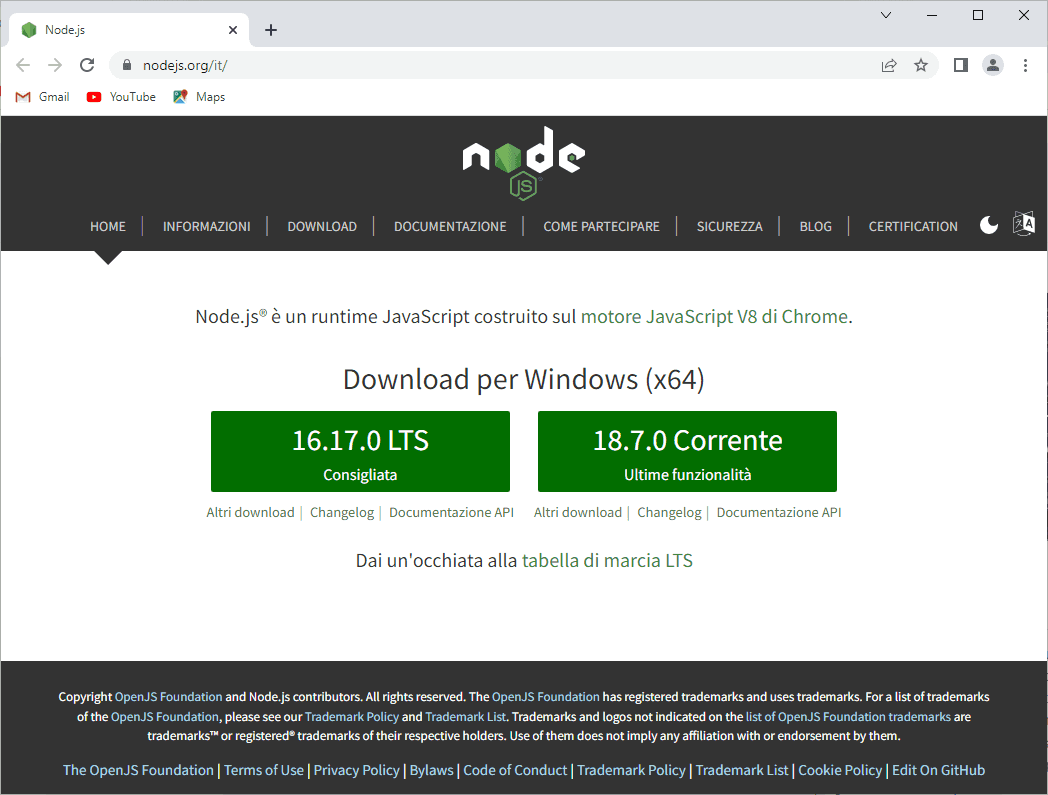Maximize the Chrome window
1048x795 pixels.
(978, 15)
